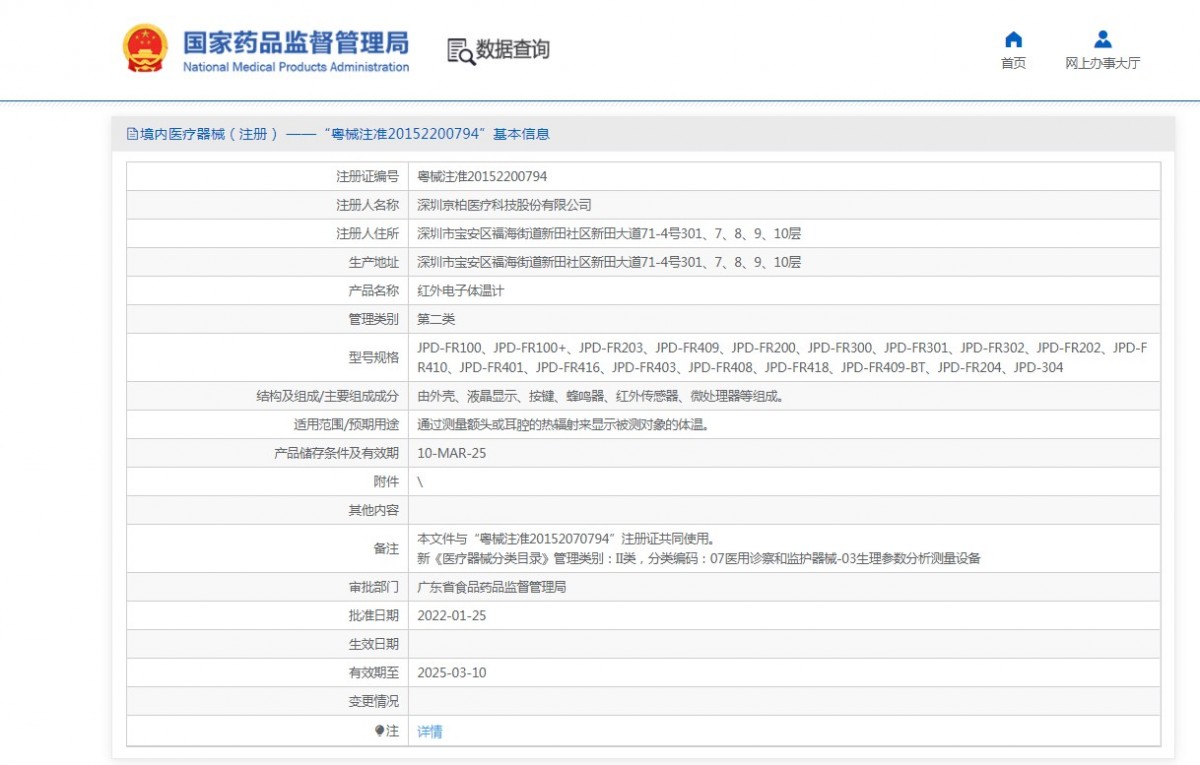Click the 产品名称 row label
Screen dimensions: 1200x765
(373, 291)
